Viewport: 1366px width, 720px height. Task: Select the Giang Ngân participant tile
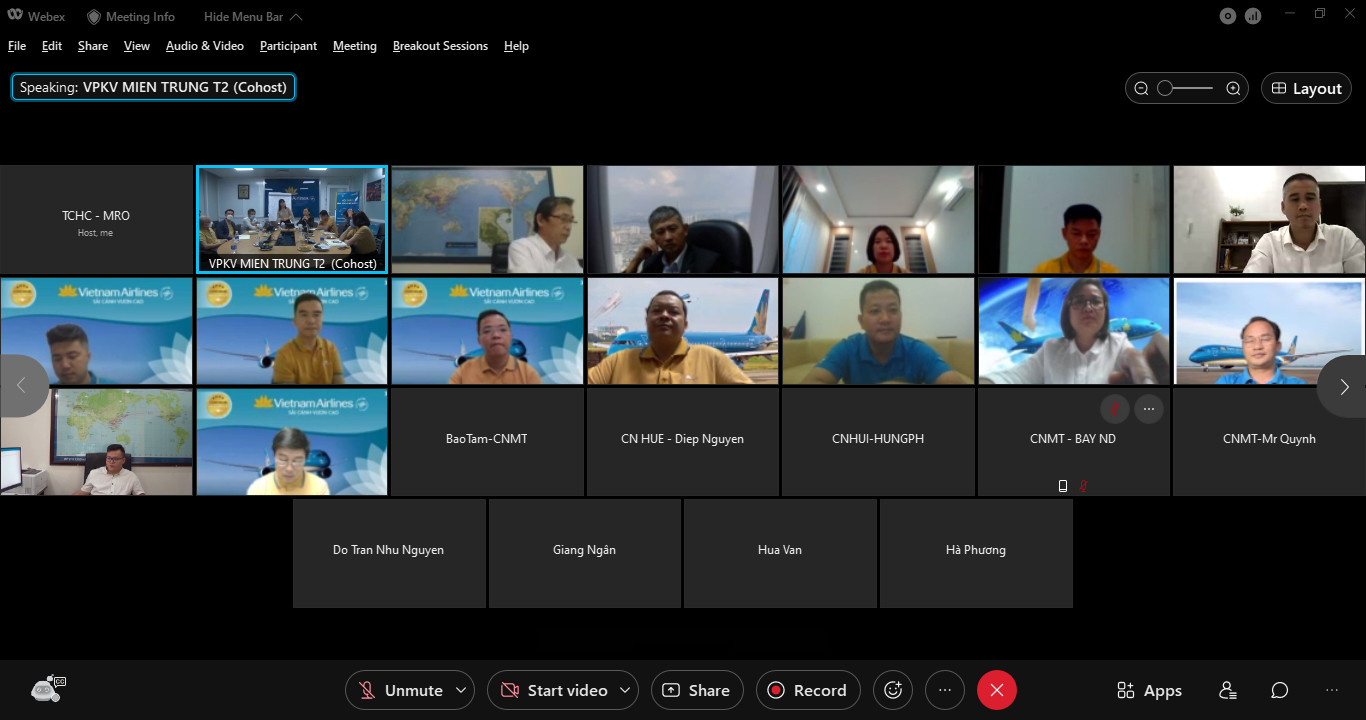tap(584, 553)
